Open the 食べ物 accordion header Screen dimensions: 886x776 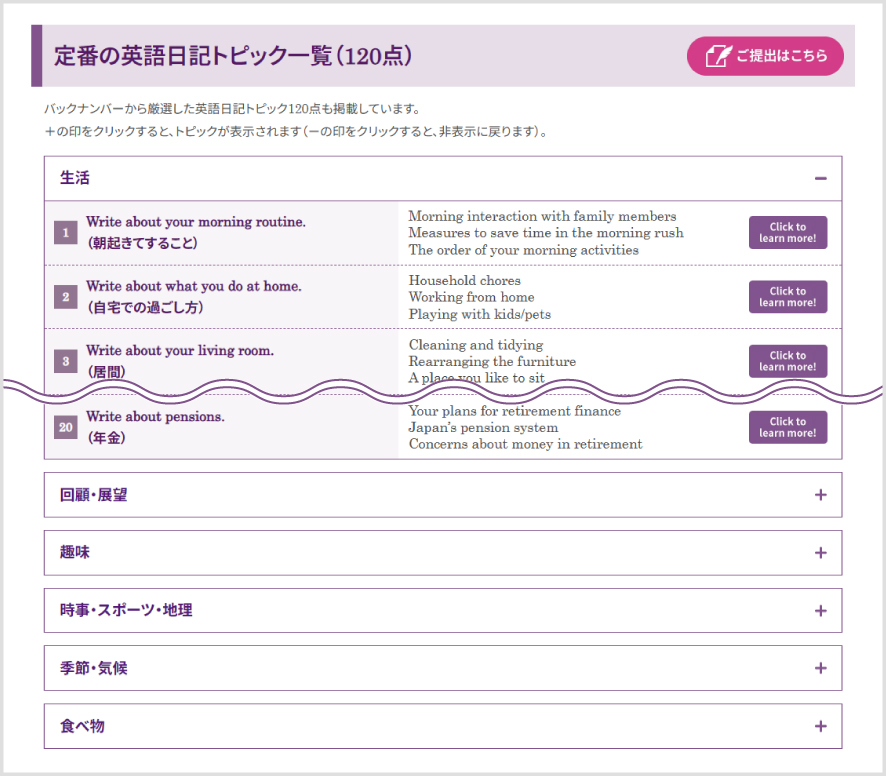[82, 726]
